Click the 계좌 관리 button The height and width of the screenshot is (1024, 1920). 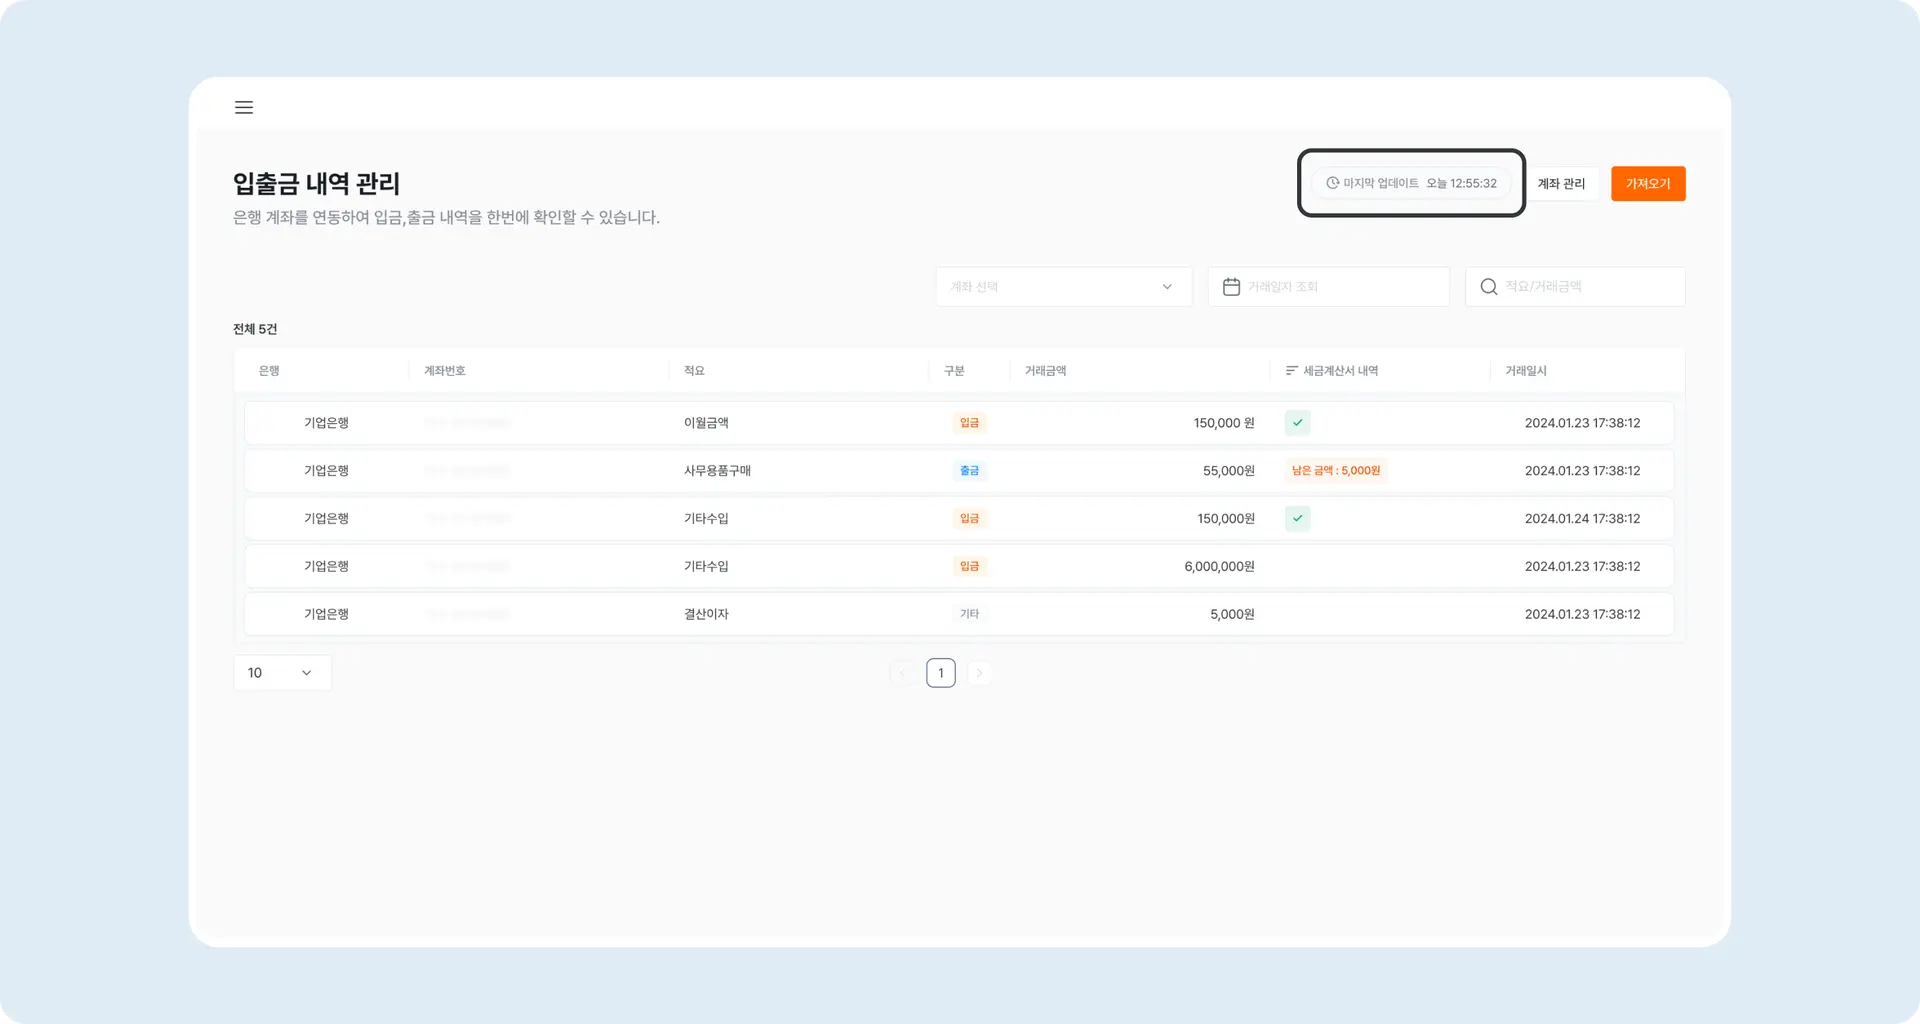point(1560,184)
